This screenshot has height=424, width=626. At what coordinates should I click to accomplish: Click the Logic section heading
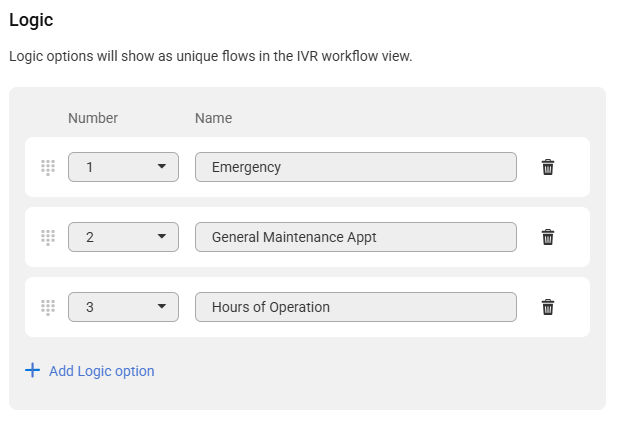pyautogui.click(x=31, y=20)
